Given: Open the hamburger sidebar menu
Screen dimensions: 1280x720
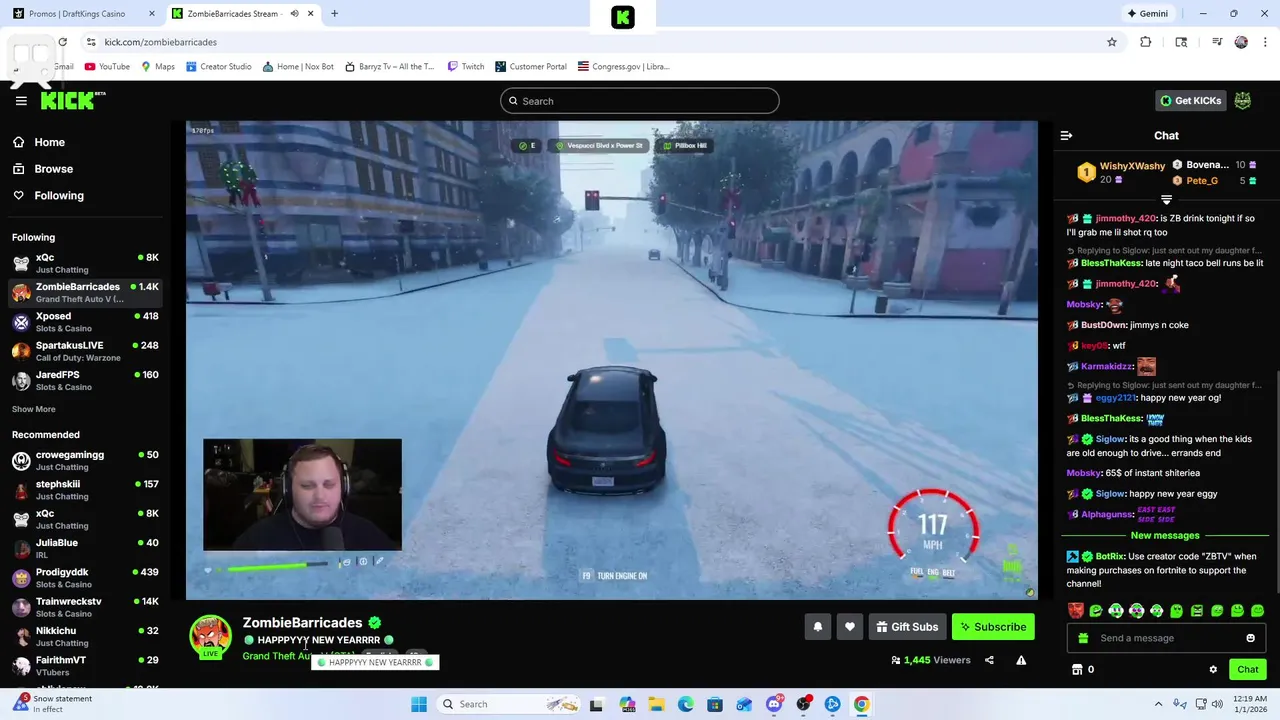Looking at the screenshot, I should [21, 101].
